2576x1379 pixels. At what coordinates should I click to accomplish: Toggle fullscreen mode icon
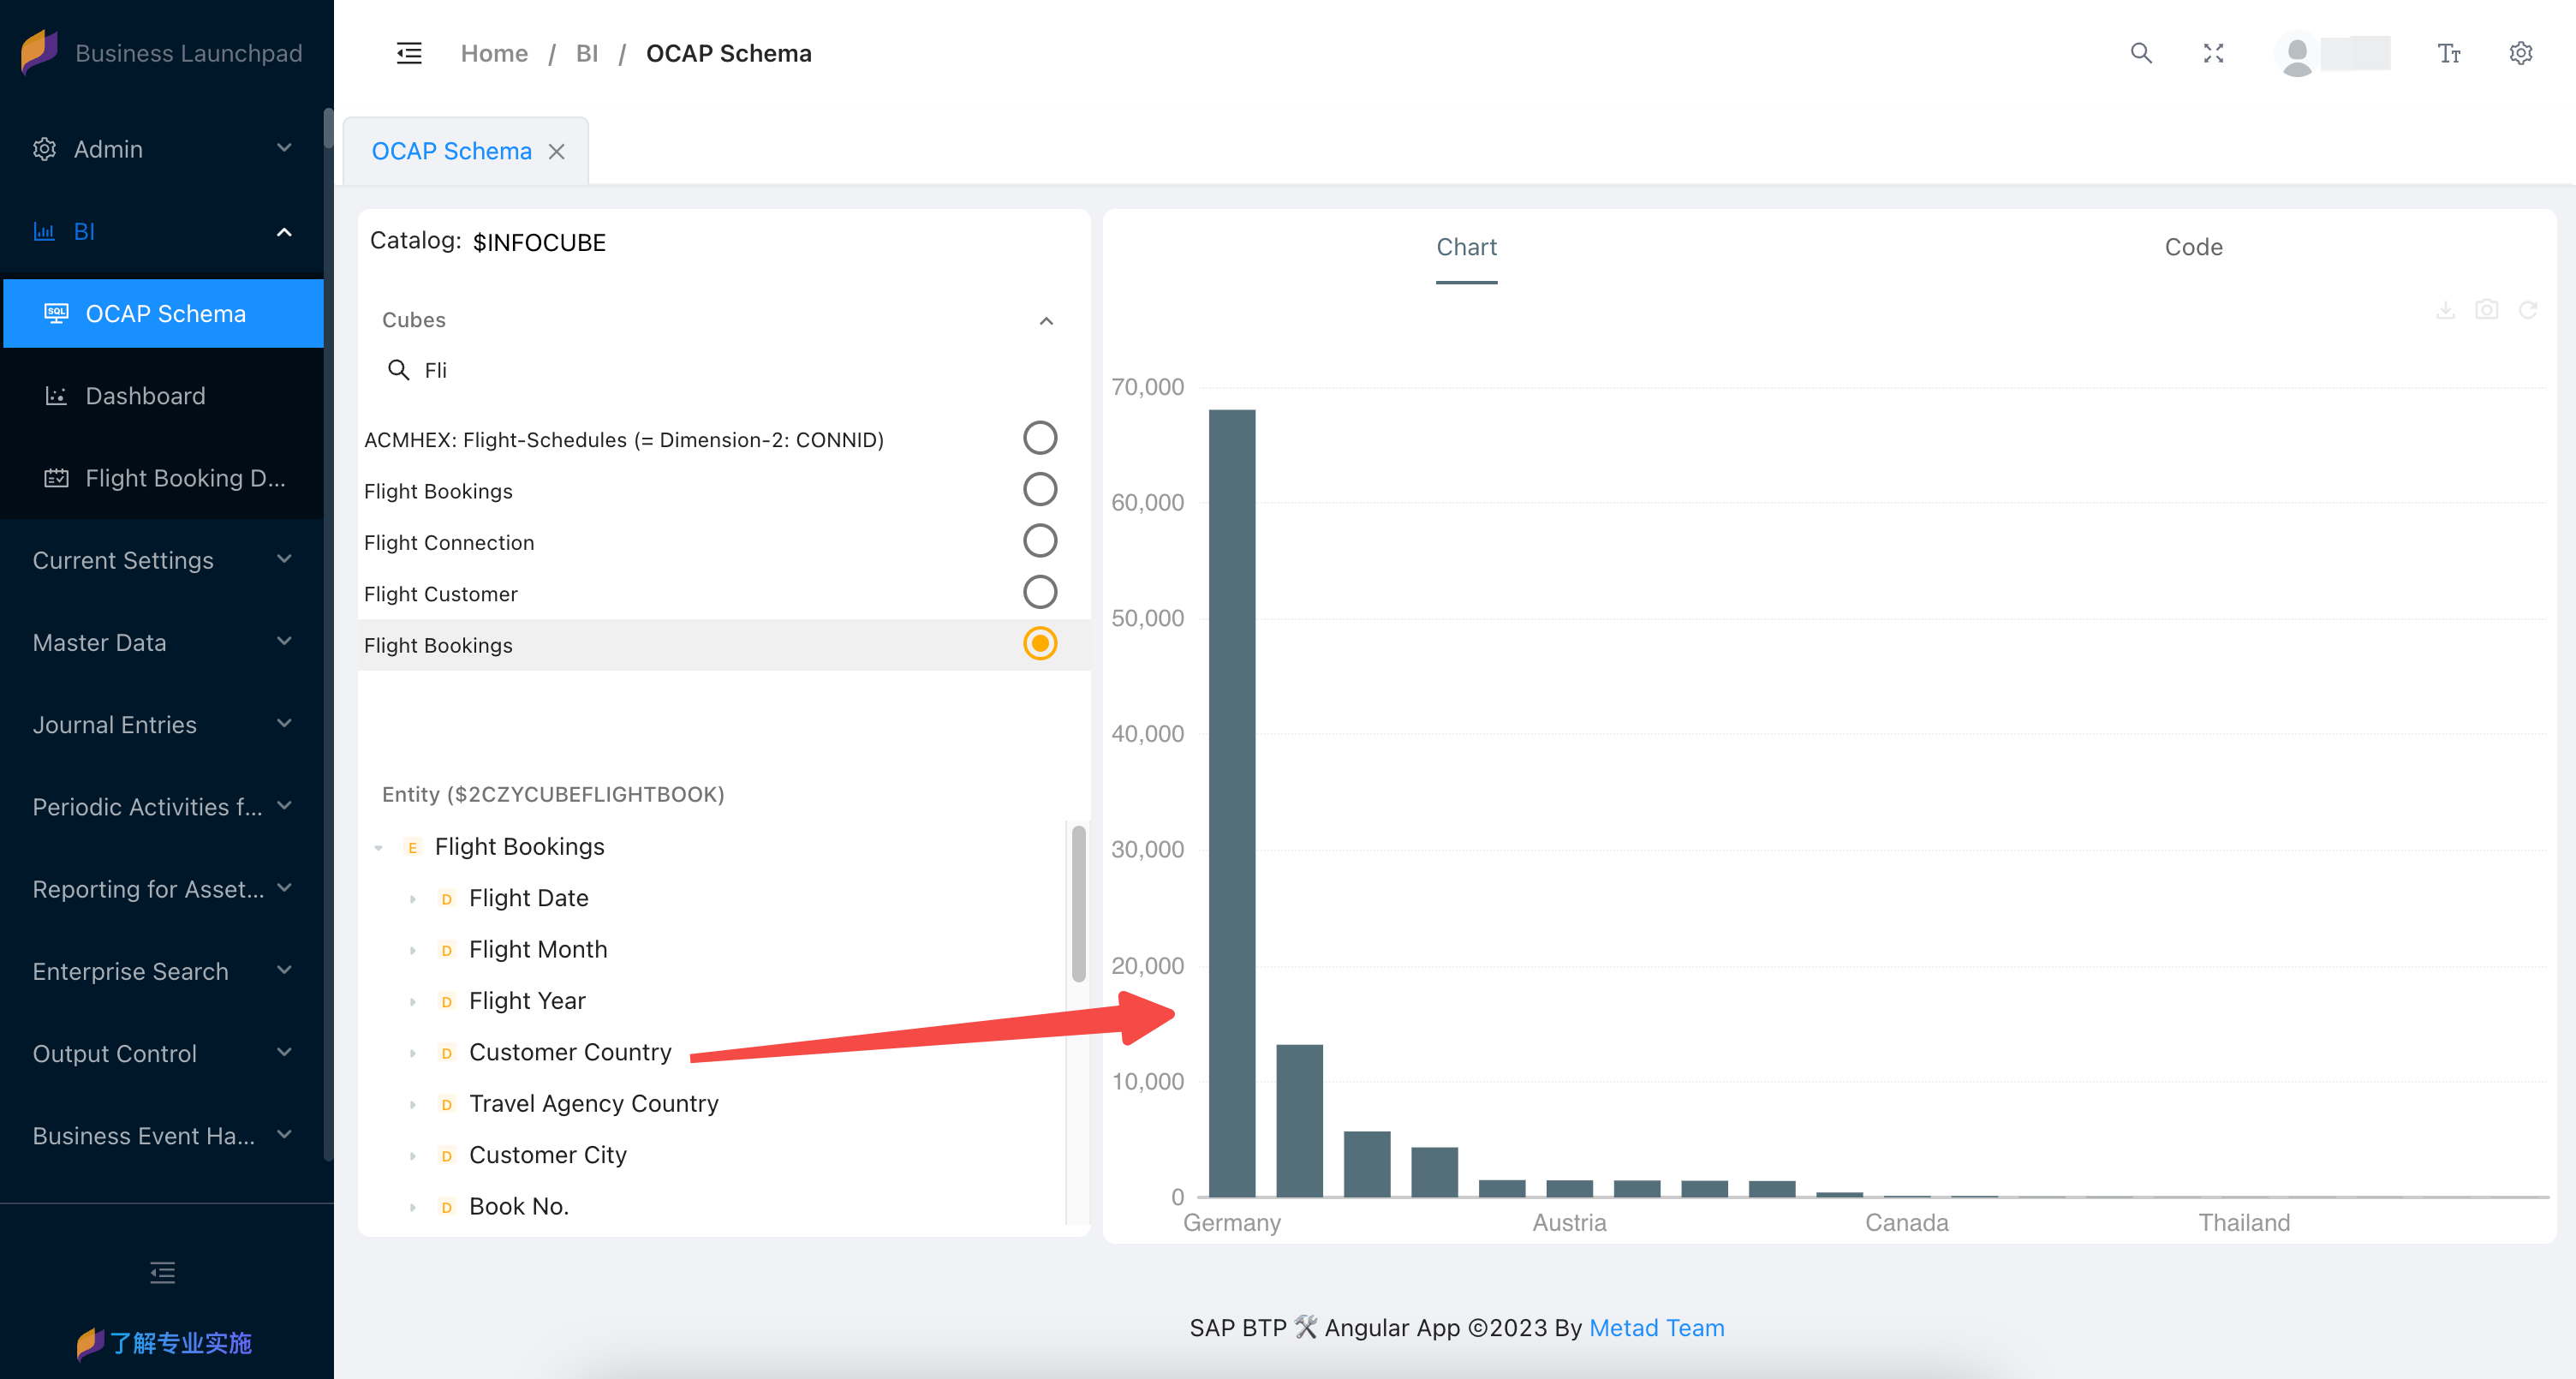[2213, 53]
